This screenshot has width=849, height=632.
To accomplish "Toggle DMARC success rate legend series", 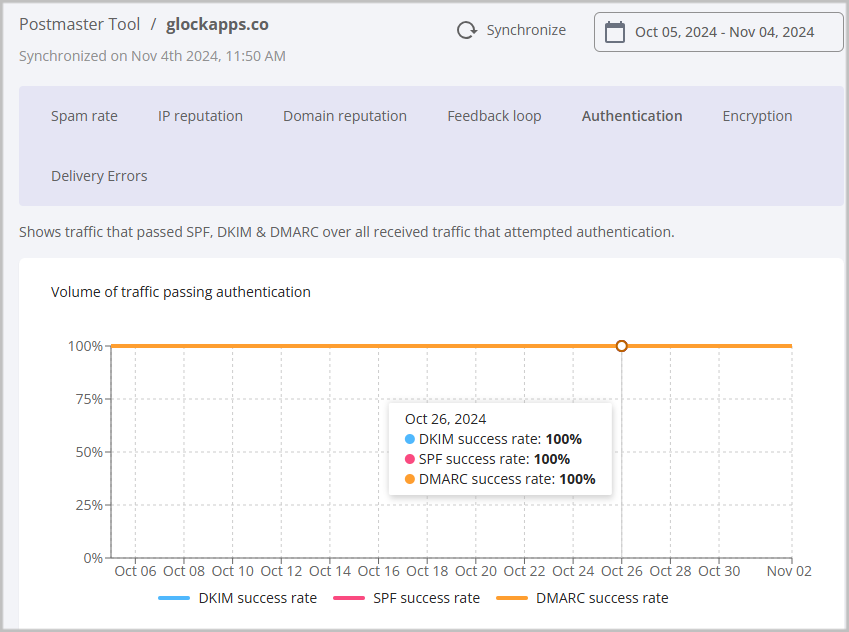I will pos(601,598).
